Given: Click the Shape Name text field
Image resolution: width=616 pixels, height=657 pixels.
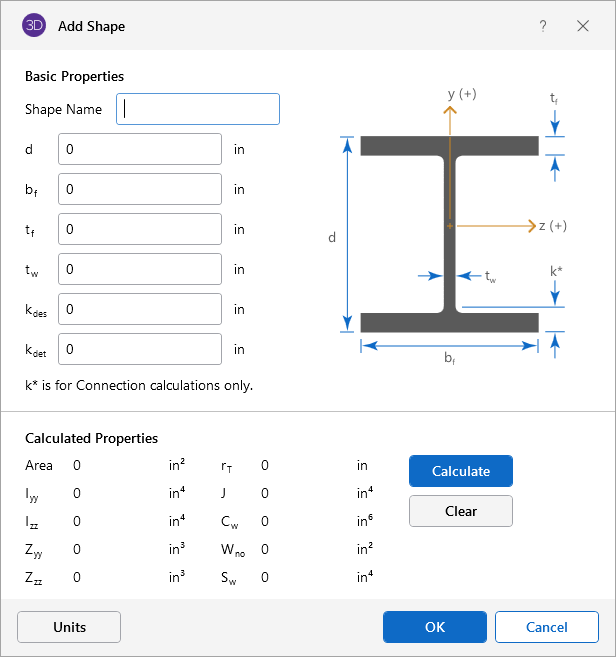Looking at the screenshot, I should [198, 109].
